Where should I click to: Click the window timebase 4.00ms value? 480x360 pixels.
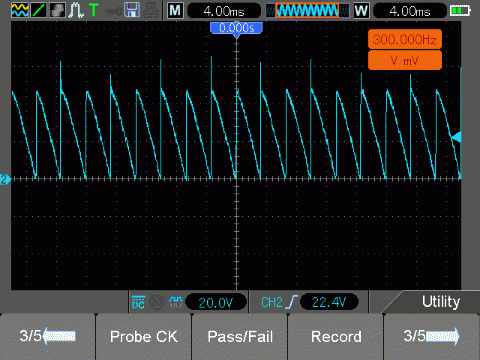pos(410,11)
